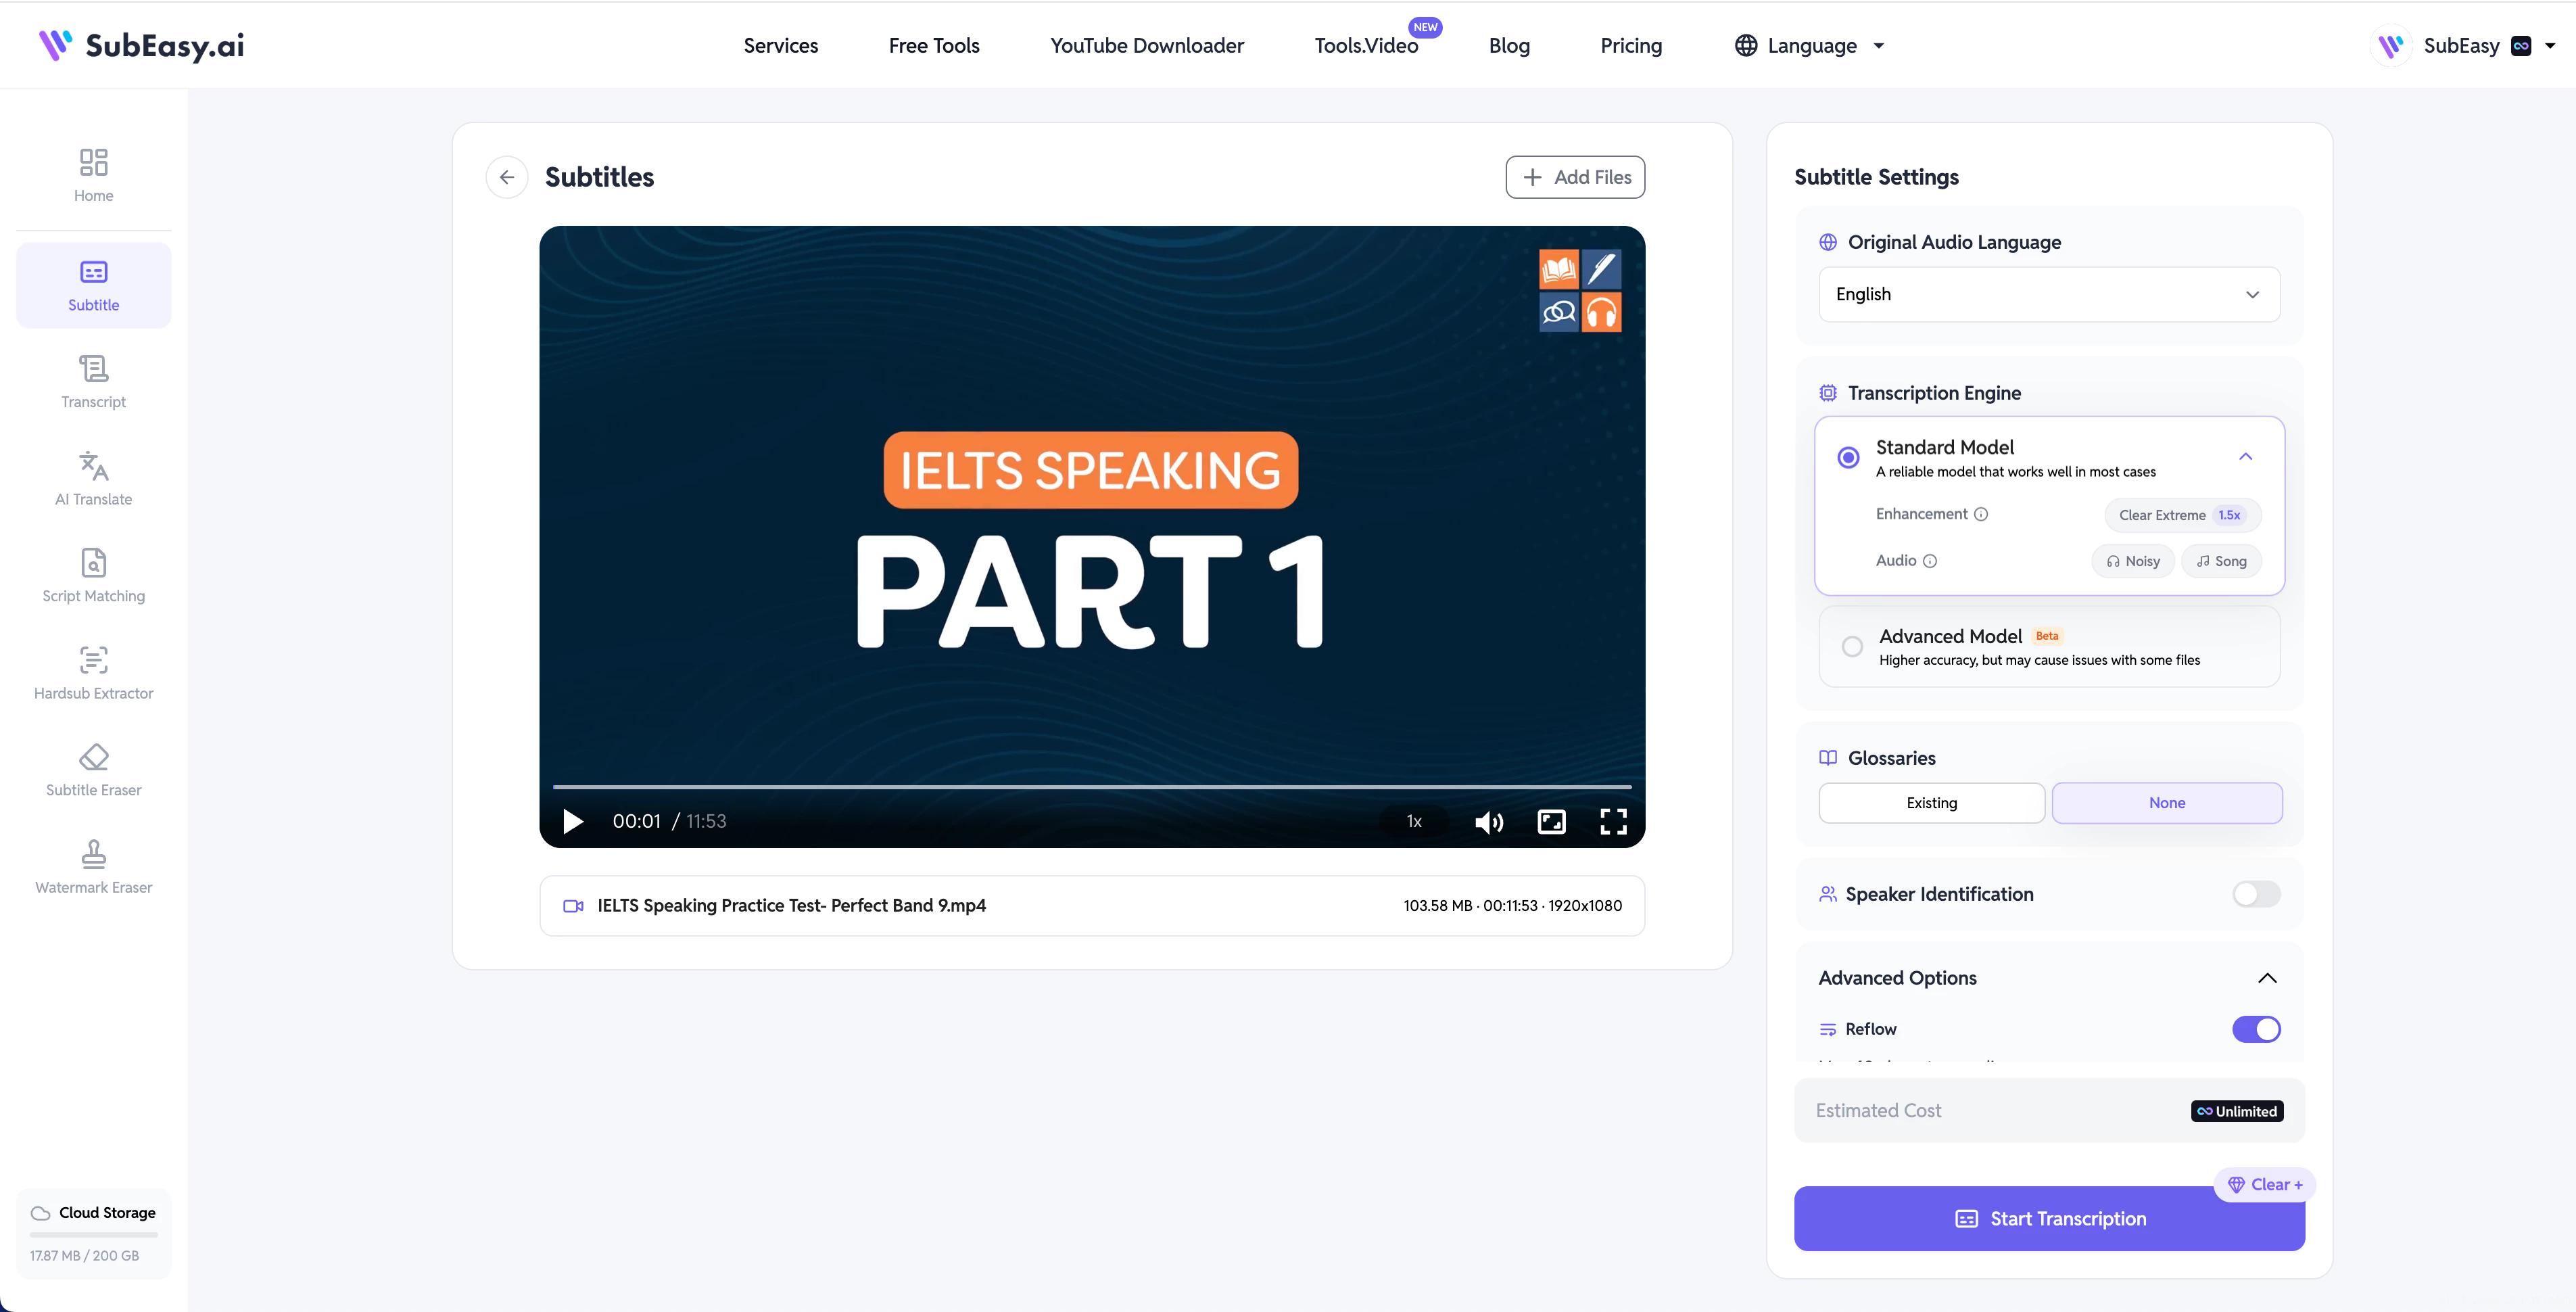The width and height of the screenshot is (2576, 1312).
Task: Select the Advanced Model radio button
Action: (x=1852, y=646)
